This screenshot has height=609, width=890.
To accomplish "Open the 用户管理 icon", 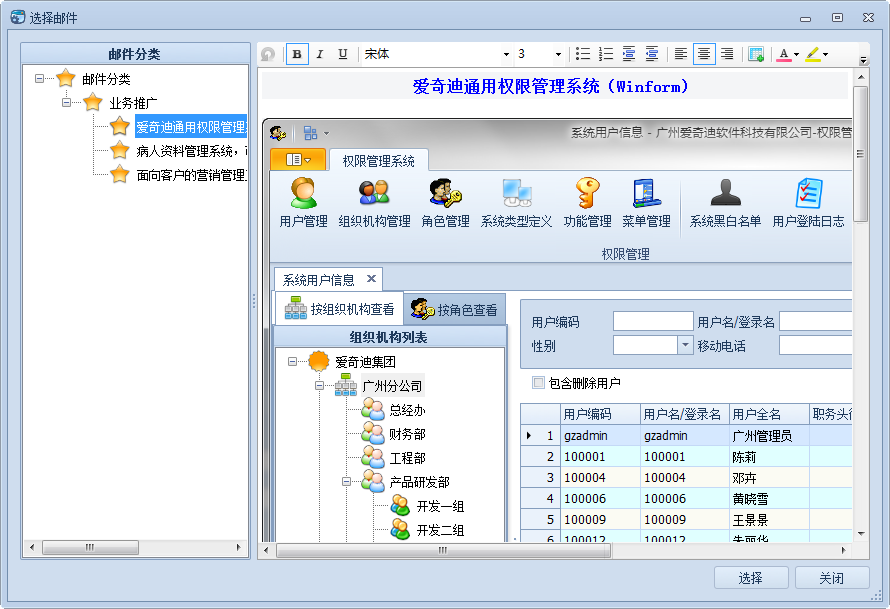I will click(304, 203).
